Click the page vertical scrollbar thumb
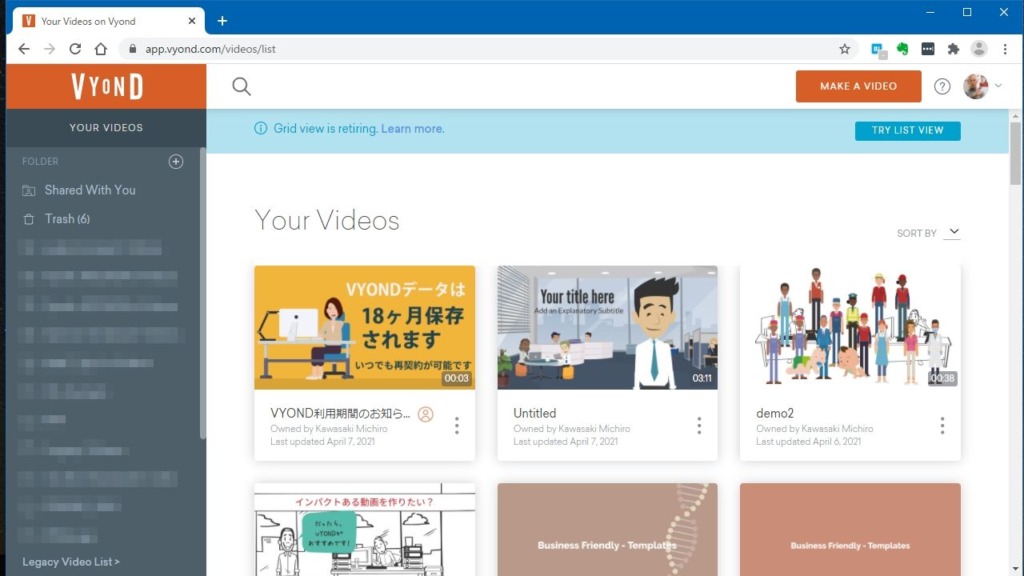 click(x=1015, y=153)
